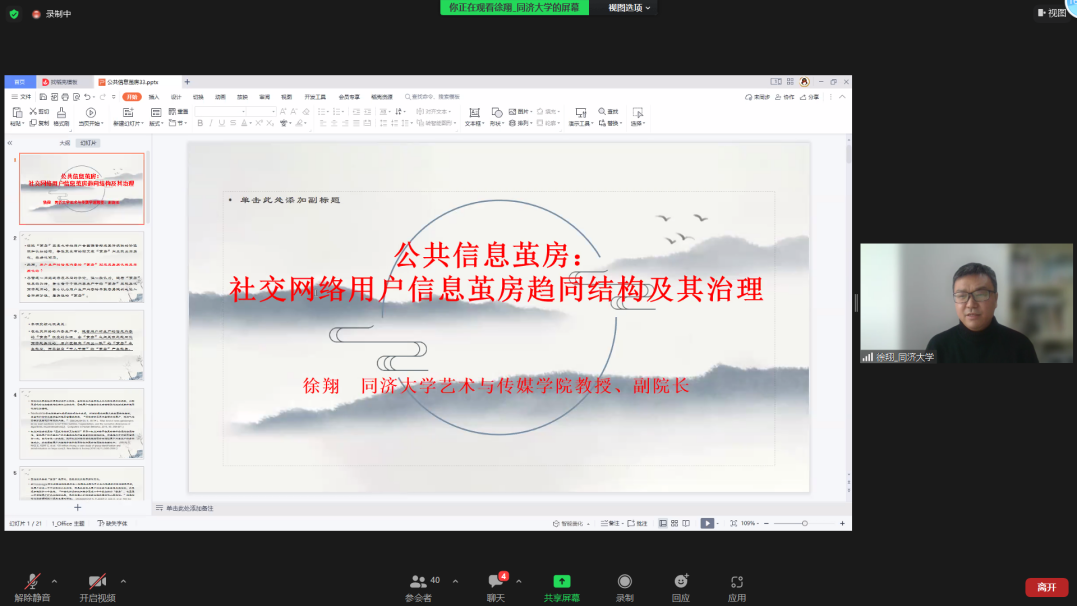The image size is (1077, 606).
Task: Click the Presentation Tools icon
Action: click(580, 112)
